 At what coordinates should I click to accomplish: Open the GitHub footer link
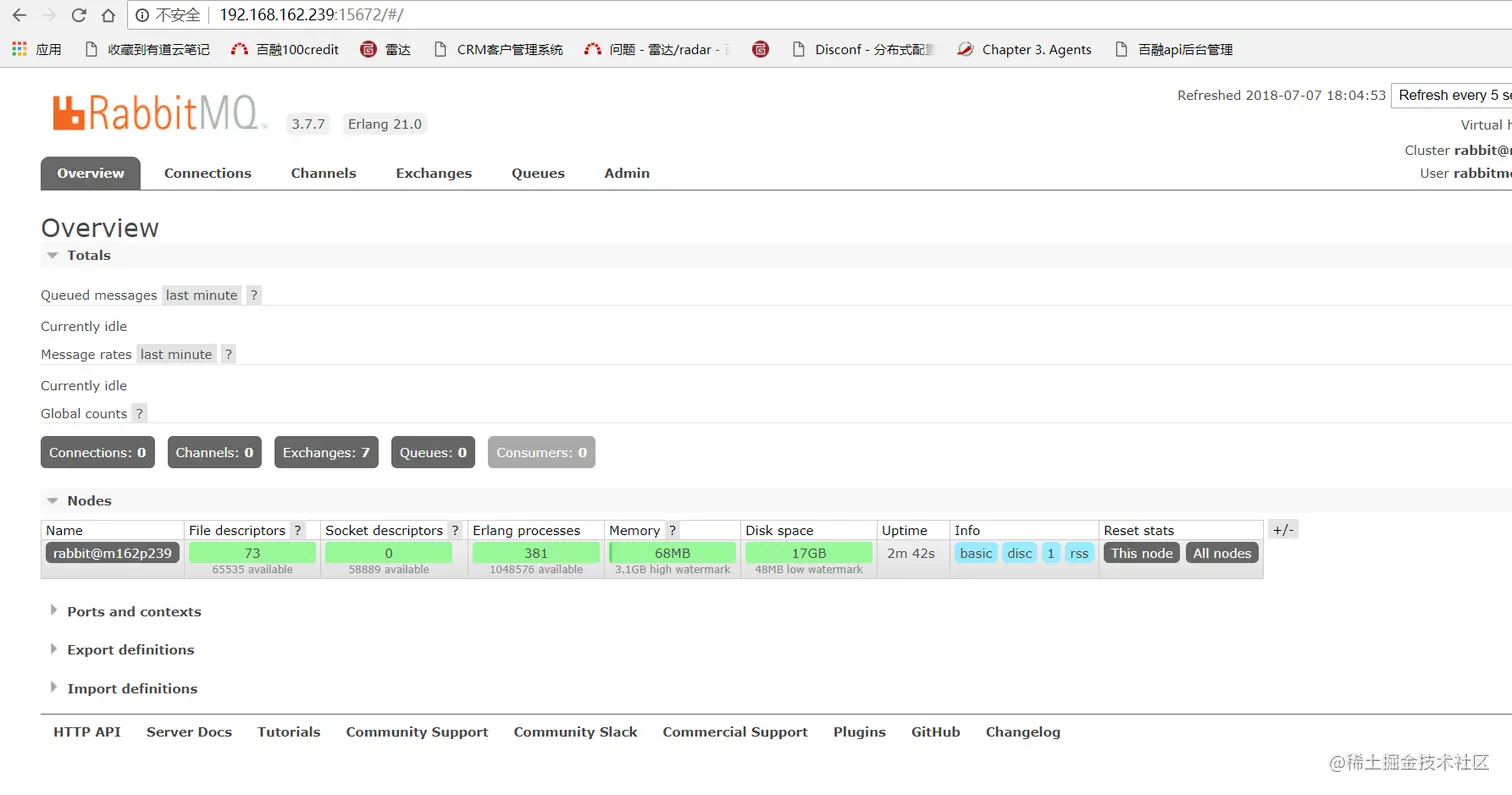pos(936,732)
